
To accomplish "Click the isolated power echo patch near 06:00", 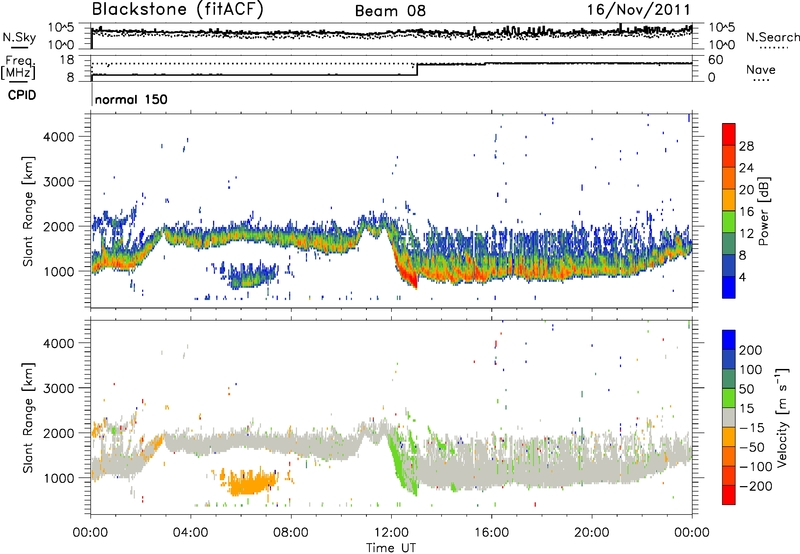I will (251, 274).
